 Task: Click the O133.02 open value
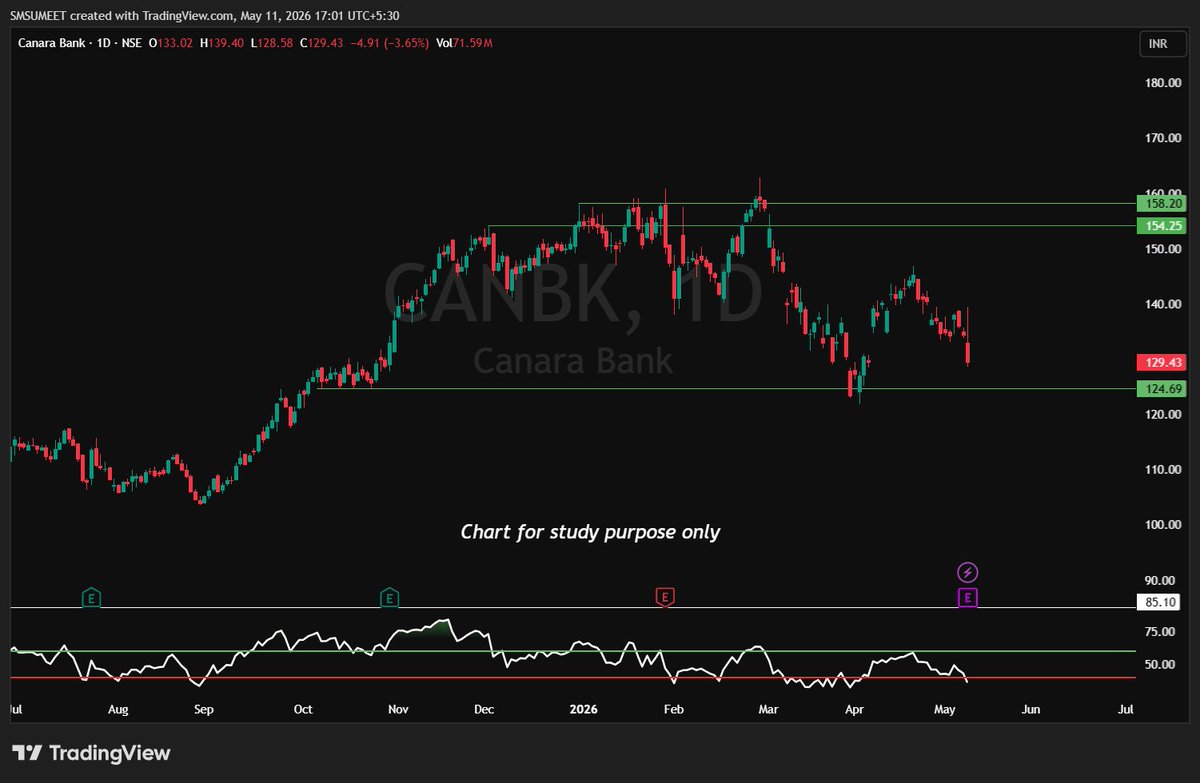171,43
